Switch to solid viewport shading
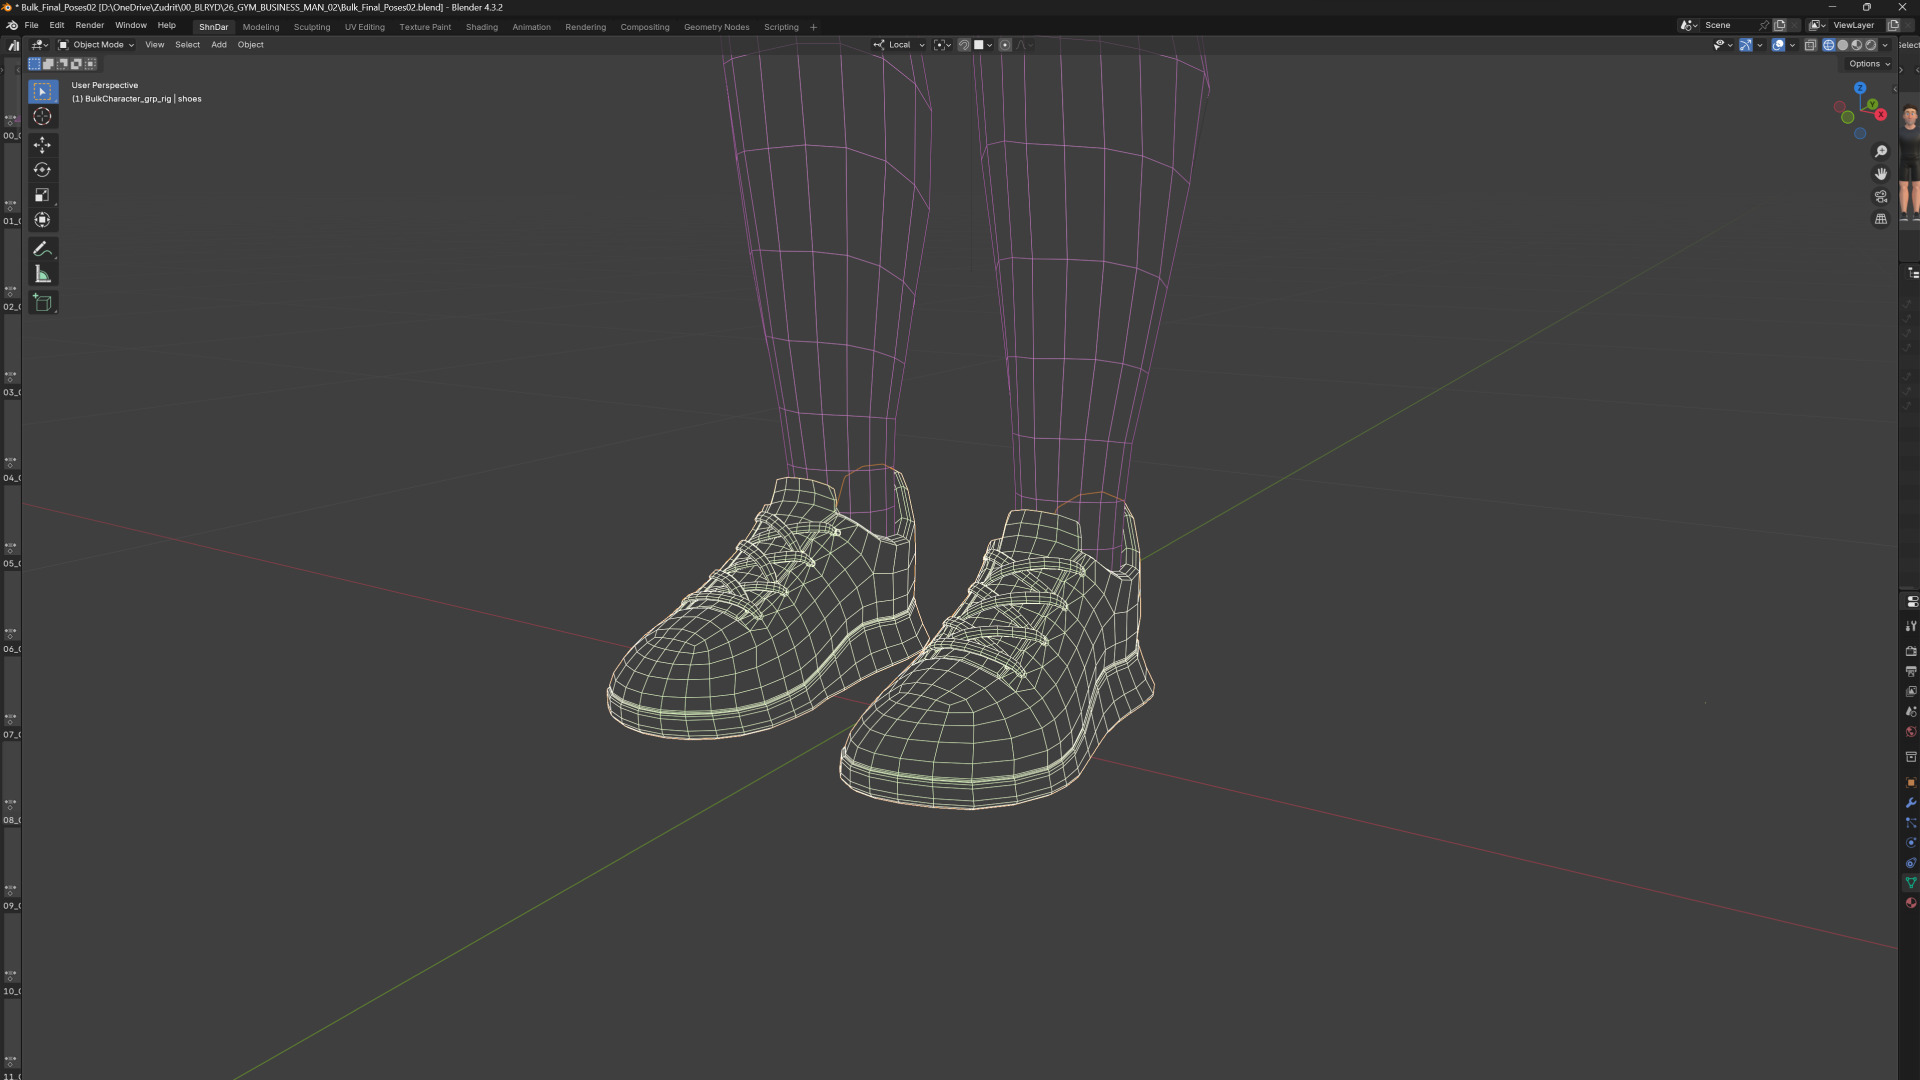This screenshot has width=1920, height=1080. pos(1843,45)
